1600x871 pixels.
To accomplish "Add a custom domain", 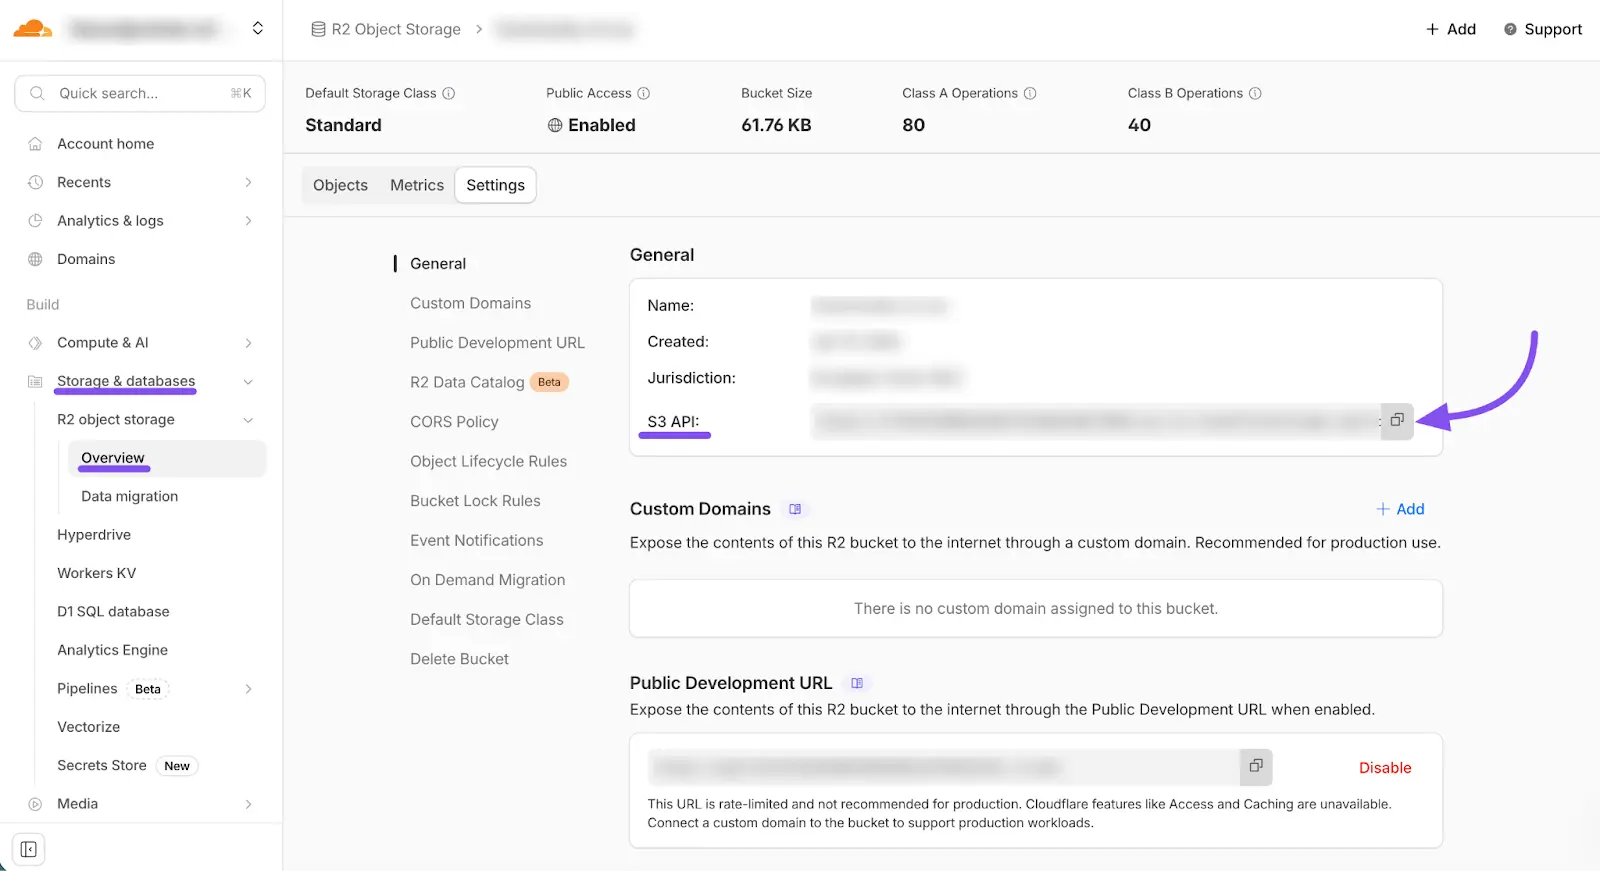I will [1400, 509].
